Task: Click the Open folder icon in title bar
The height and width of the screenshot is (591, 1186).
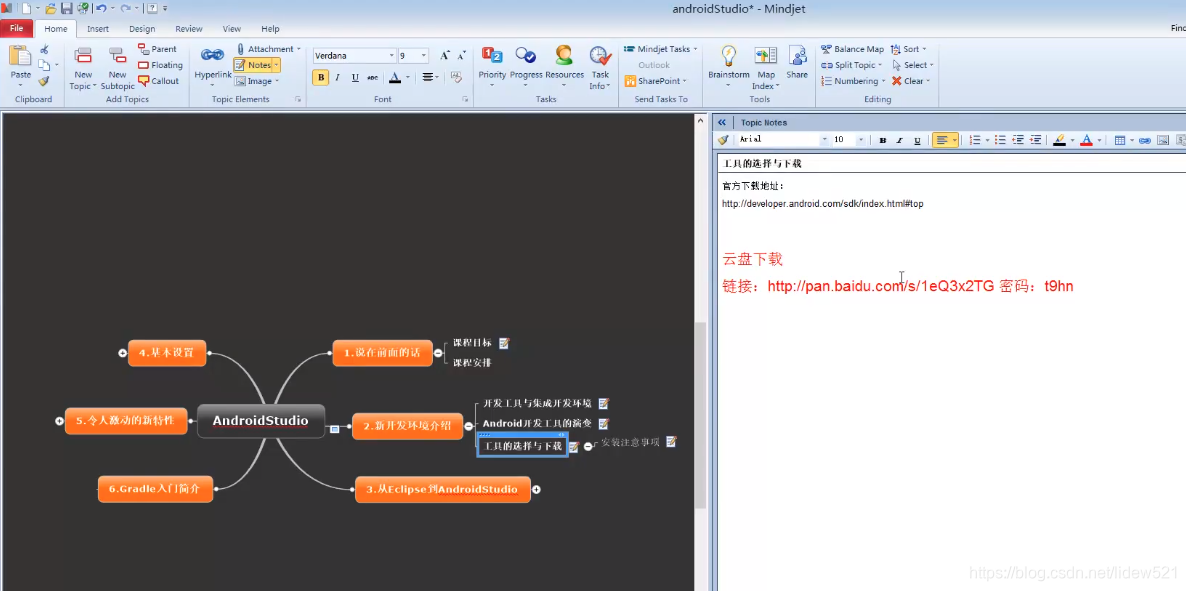Action: click(x=51, y=8)
